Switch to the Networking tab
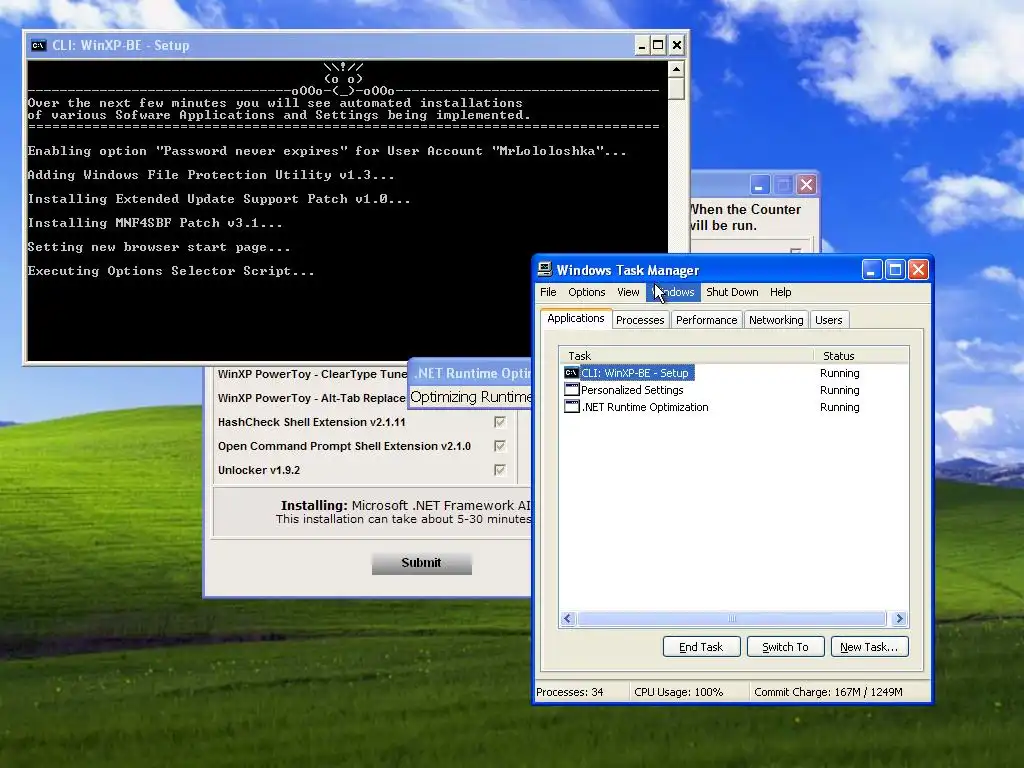 (x=776, y=320)
